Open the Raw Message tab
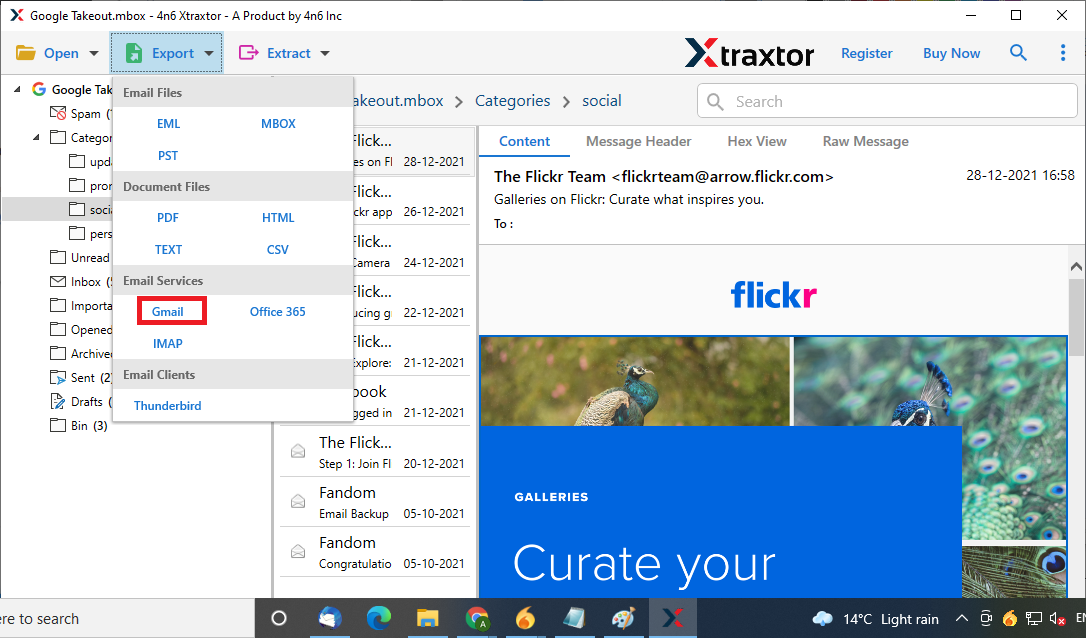 (x=865, y=142)
